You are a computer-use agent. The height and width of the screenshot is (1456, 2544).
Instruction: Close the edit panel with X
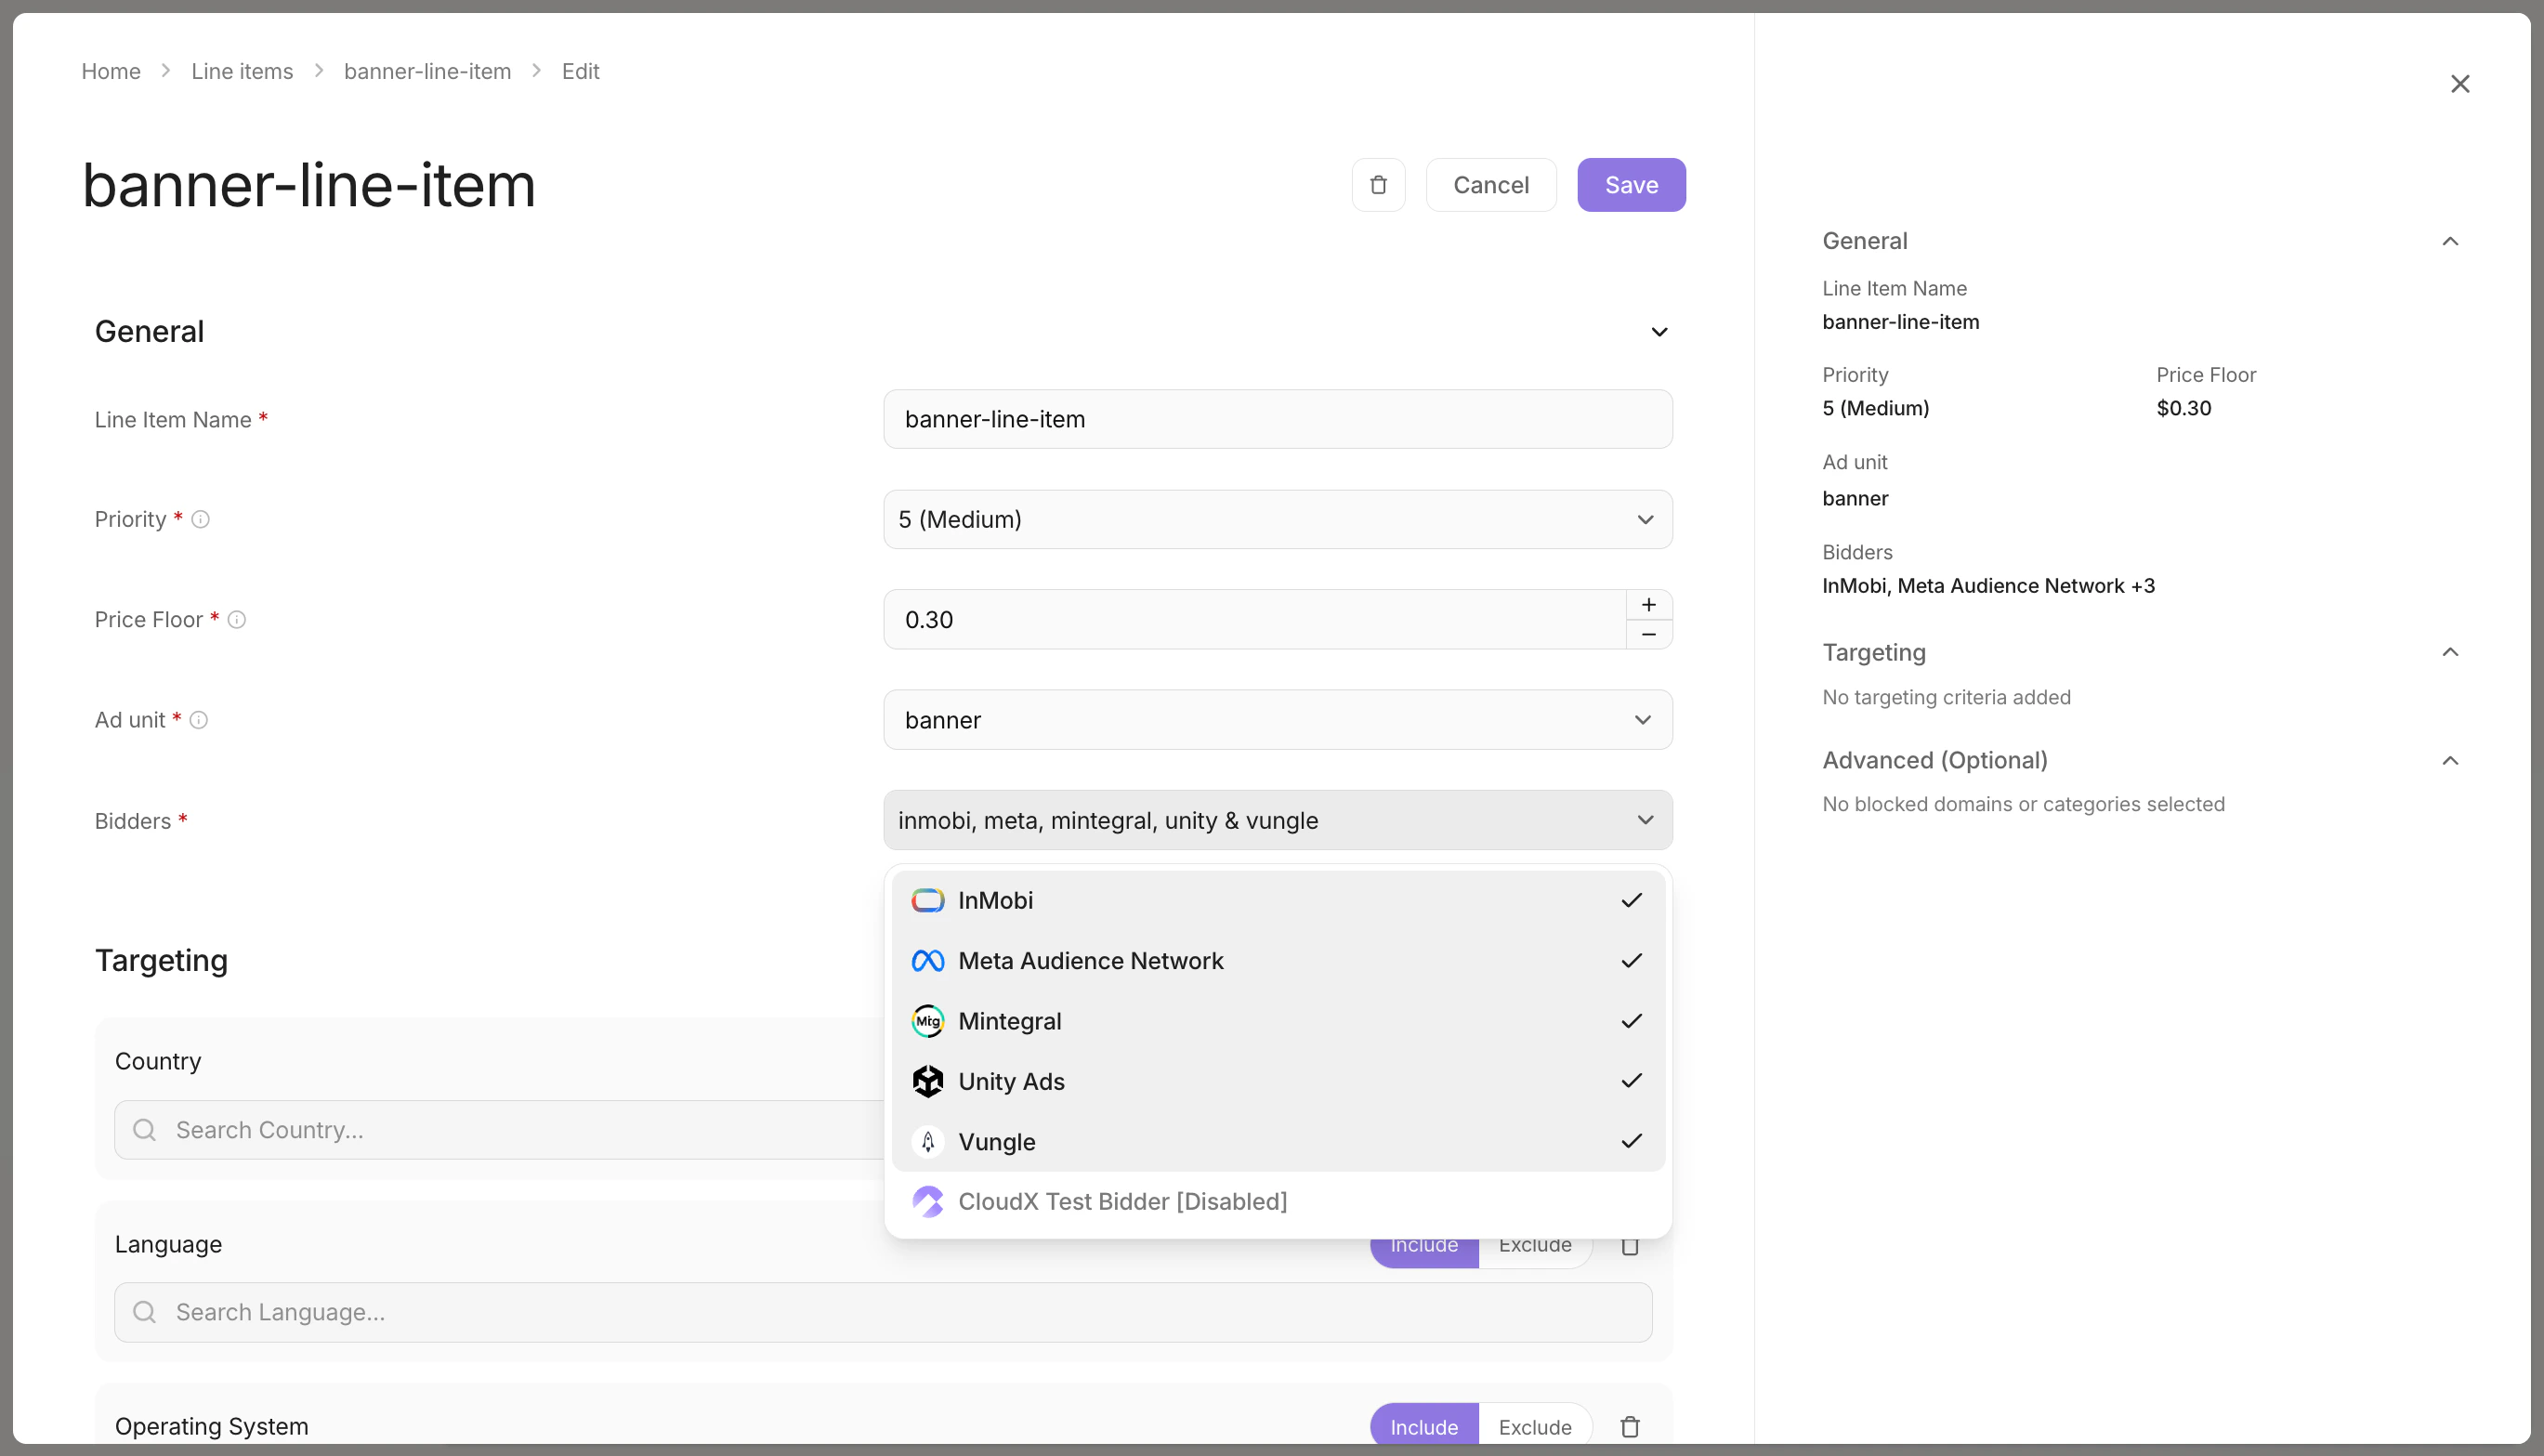click(2460, 84)
